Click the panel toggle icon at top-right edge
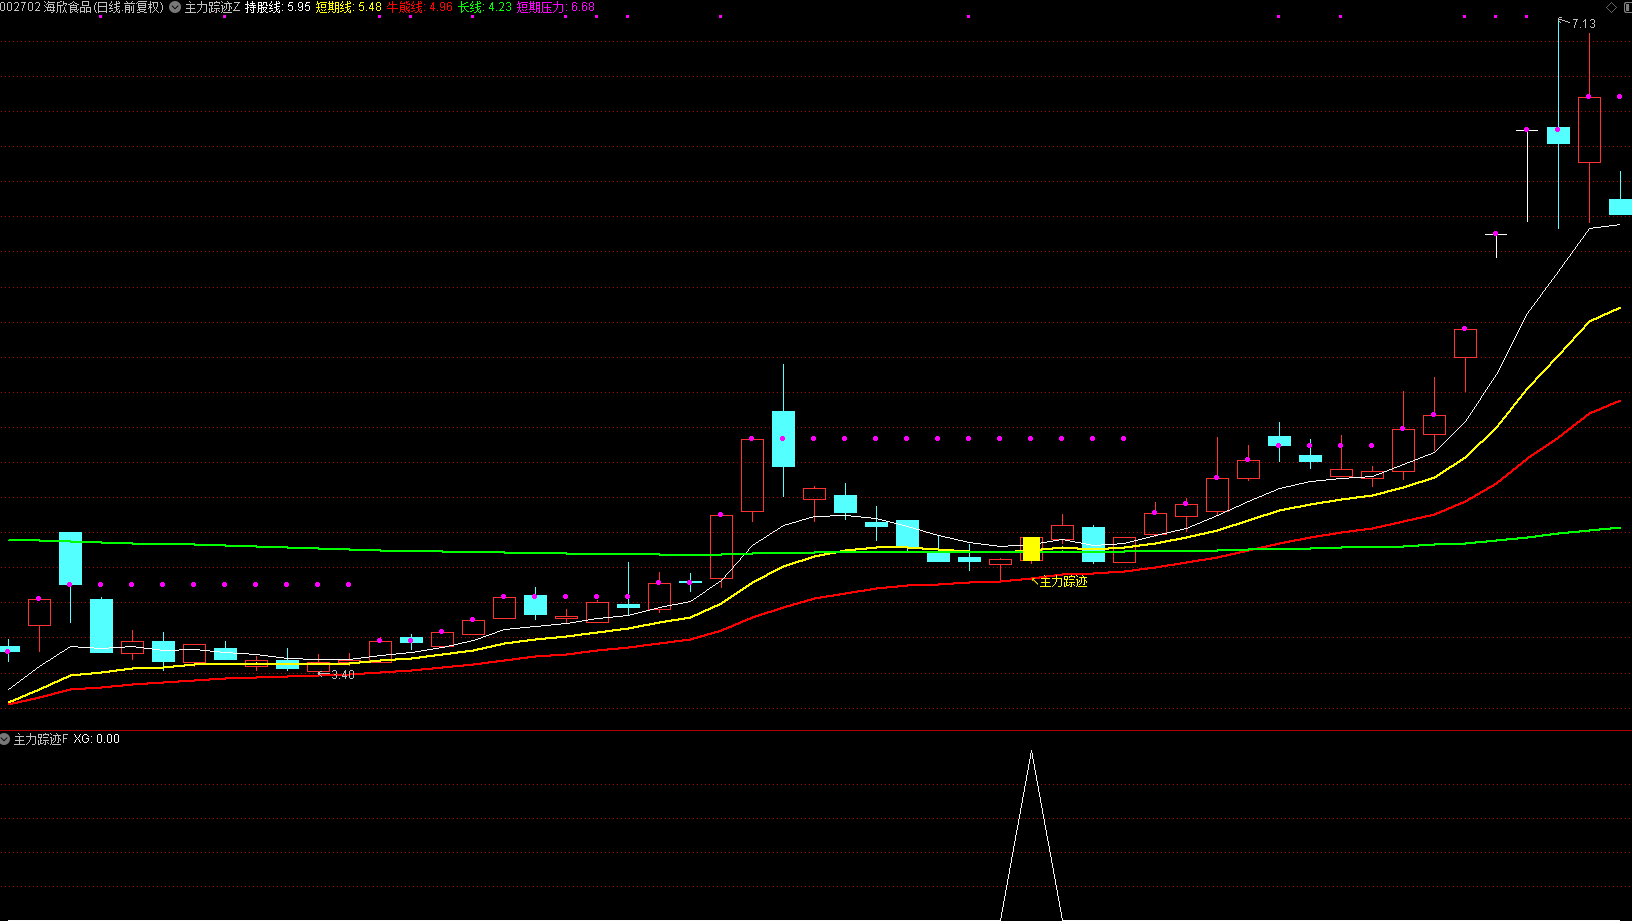1632x921 pixels. 1626,7
